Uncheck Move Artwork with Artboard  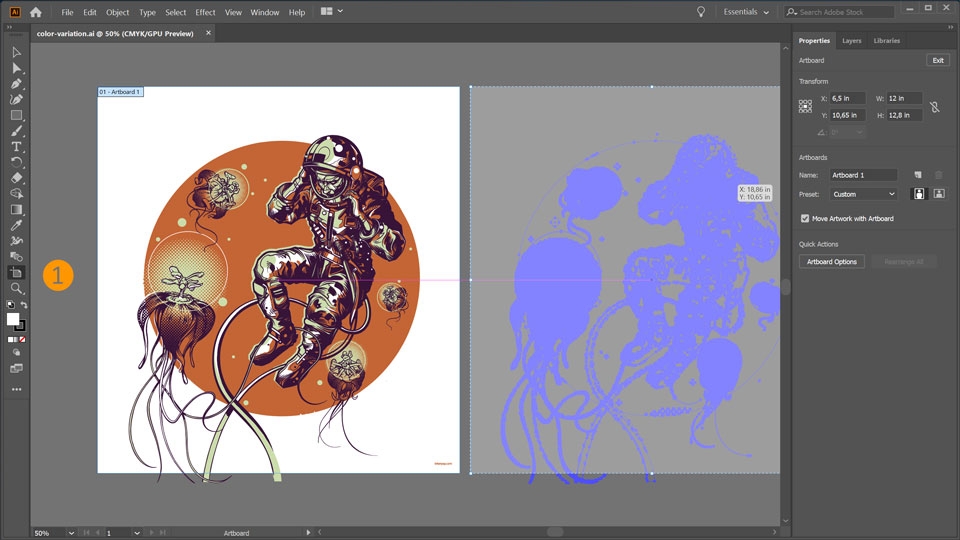805,219
